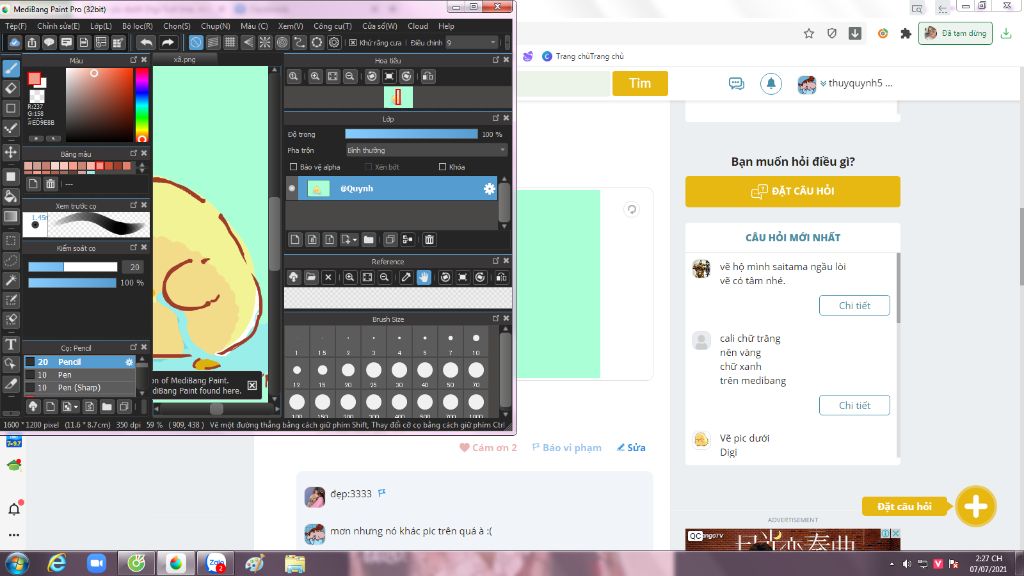This screenshot has width=1024, height=576.
Task: Click Cảm ơn 2 thanks link
Action: pyautogui.click(x=488, y=447)
